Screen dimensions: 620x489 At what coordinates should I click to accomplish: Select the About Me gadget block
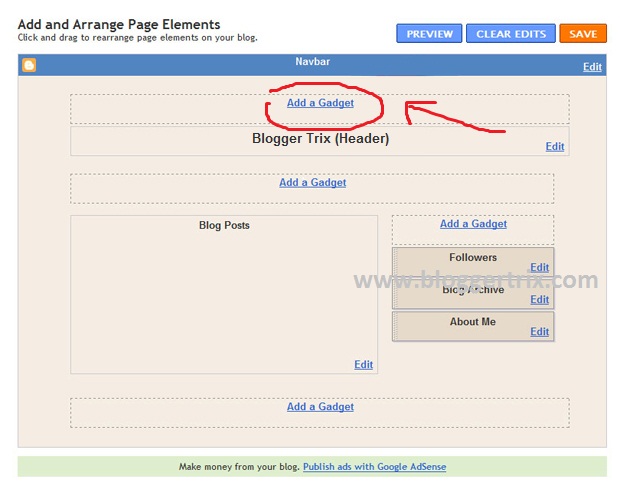473,327
